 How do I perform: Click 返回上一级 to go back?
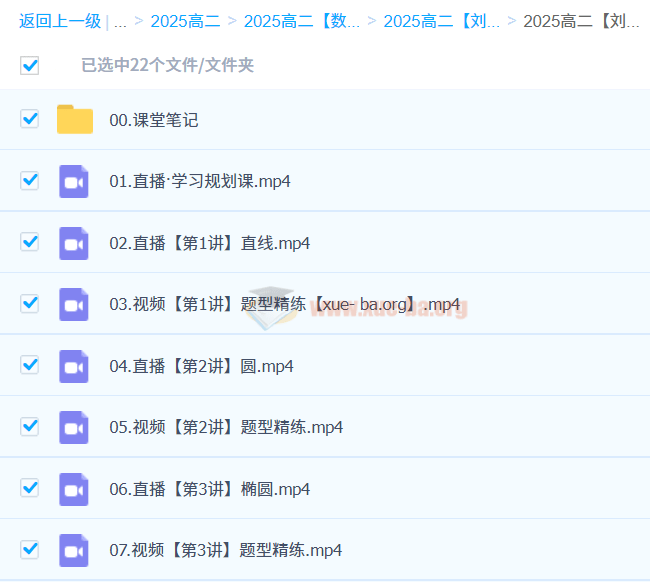[x=59, y=21]
